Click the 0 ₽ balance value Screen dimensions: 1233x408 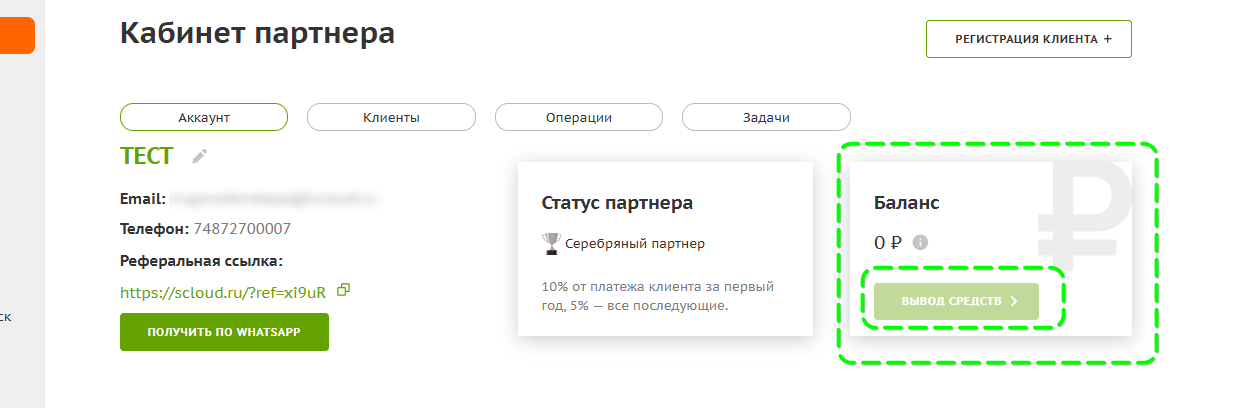[x=888, y=242]
